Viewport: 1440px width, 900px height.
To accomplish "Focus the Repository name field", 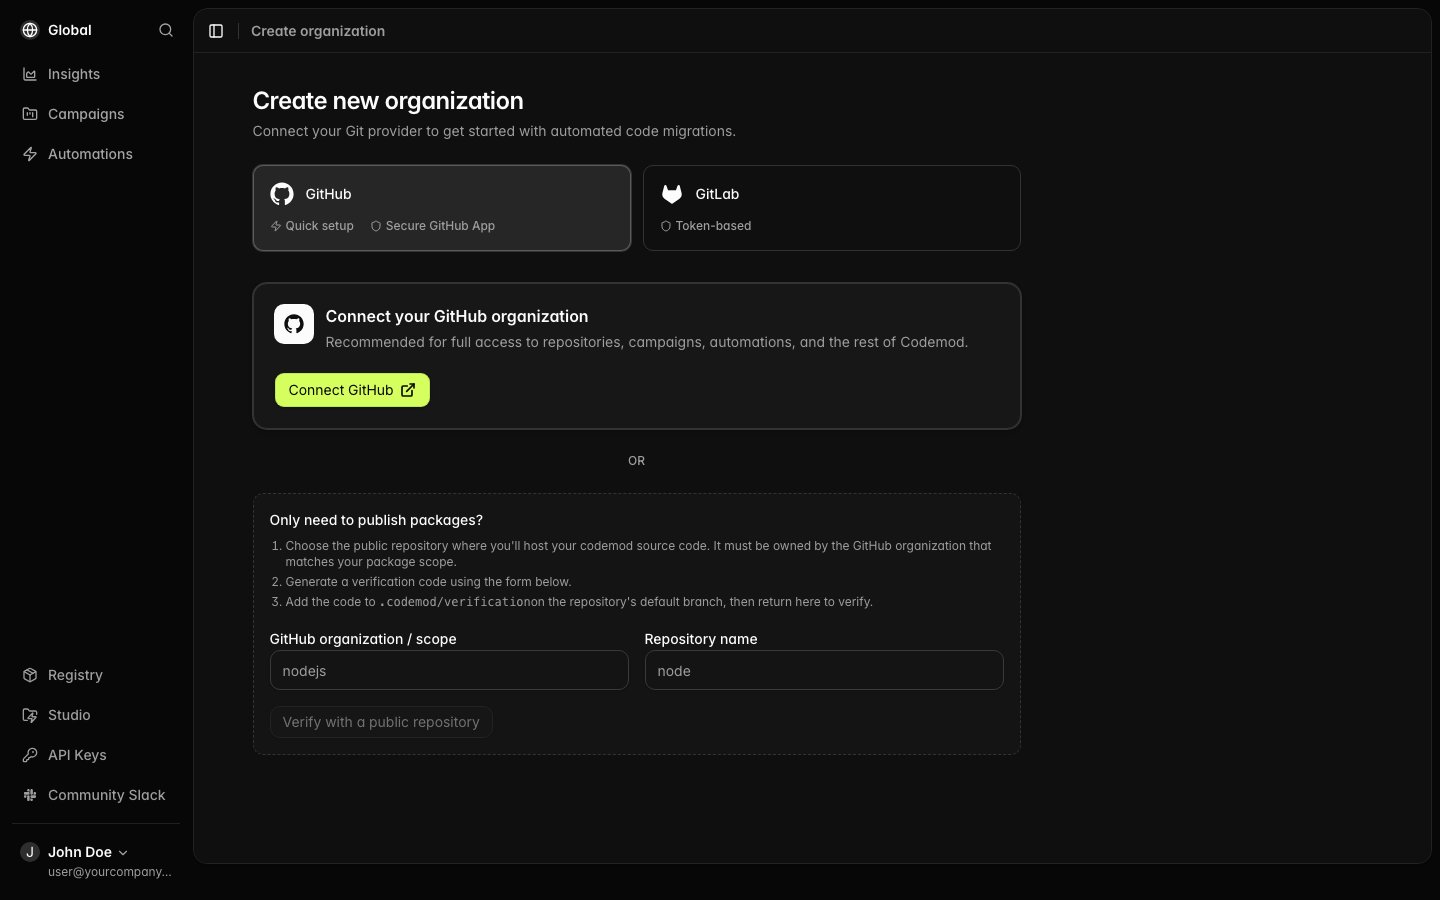I will (824, 670).
